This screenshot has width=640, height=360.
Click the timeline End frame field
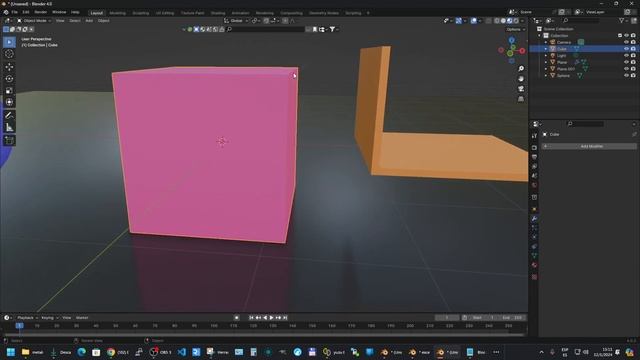[512, 318]
